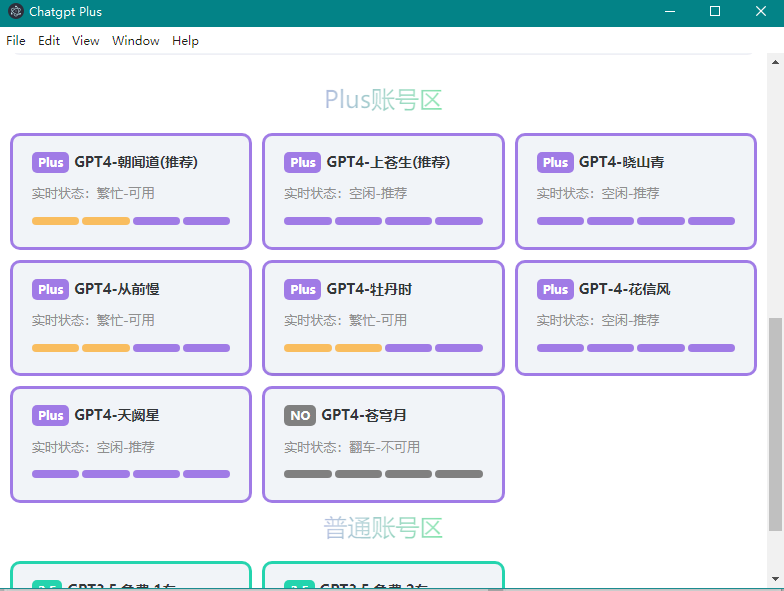Open the Help menu
Image resolution: width=784 pixels, height=591 pixels.
click(185, 40)
